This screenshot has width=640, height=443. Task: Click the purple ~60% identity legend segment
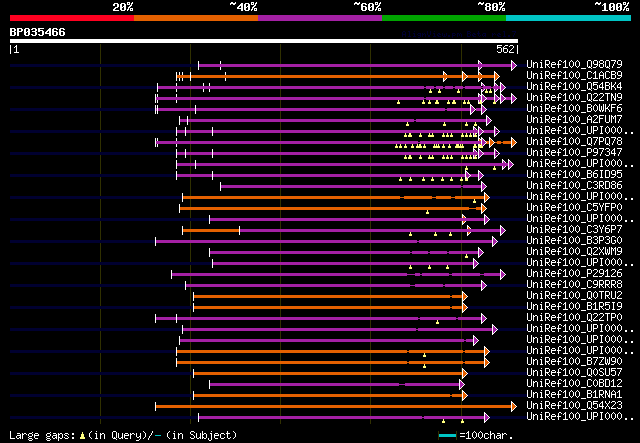[x=320, y=18]
